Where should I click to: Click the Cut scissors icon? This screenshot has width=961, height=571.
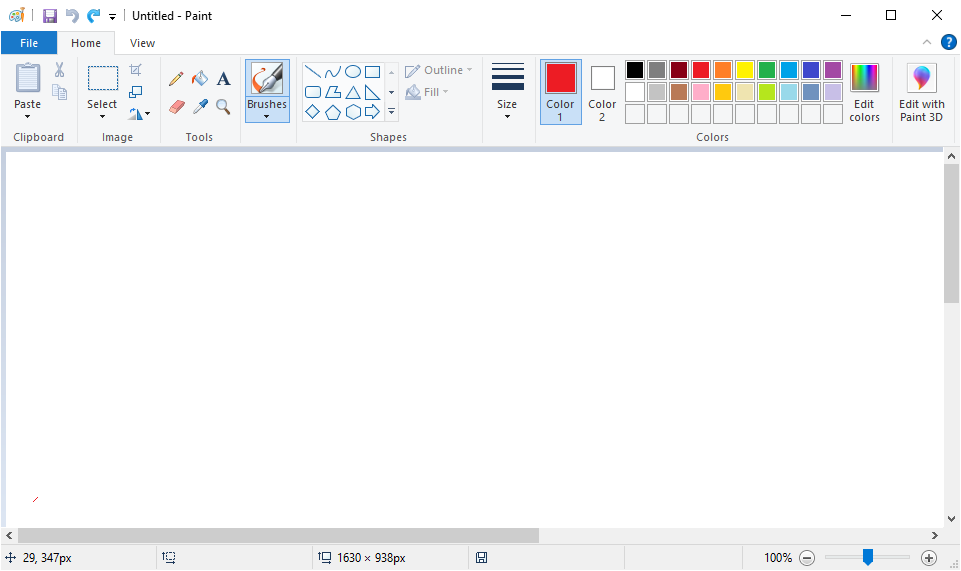[59, 70]
